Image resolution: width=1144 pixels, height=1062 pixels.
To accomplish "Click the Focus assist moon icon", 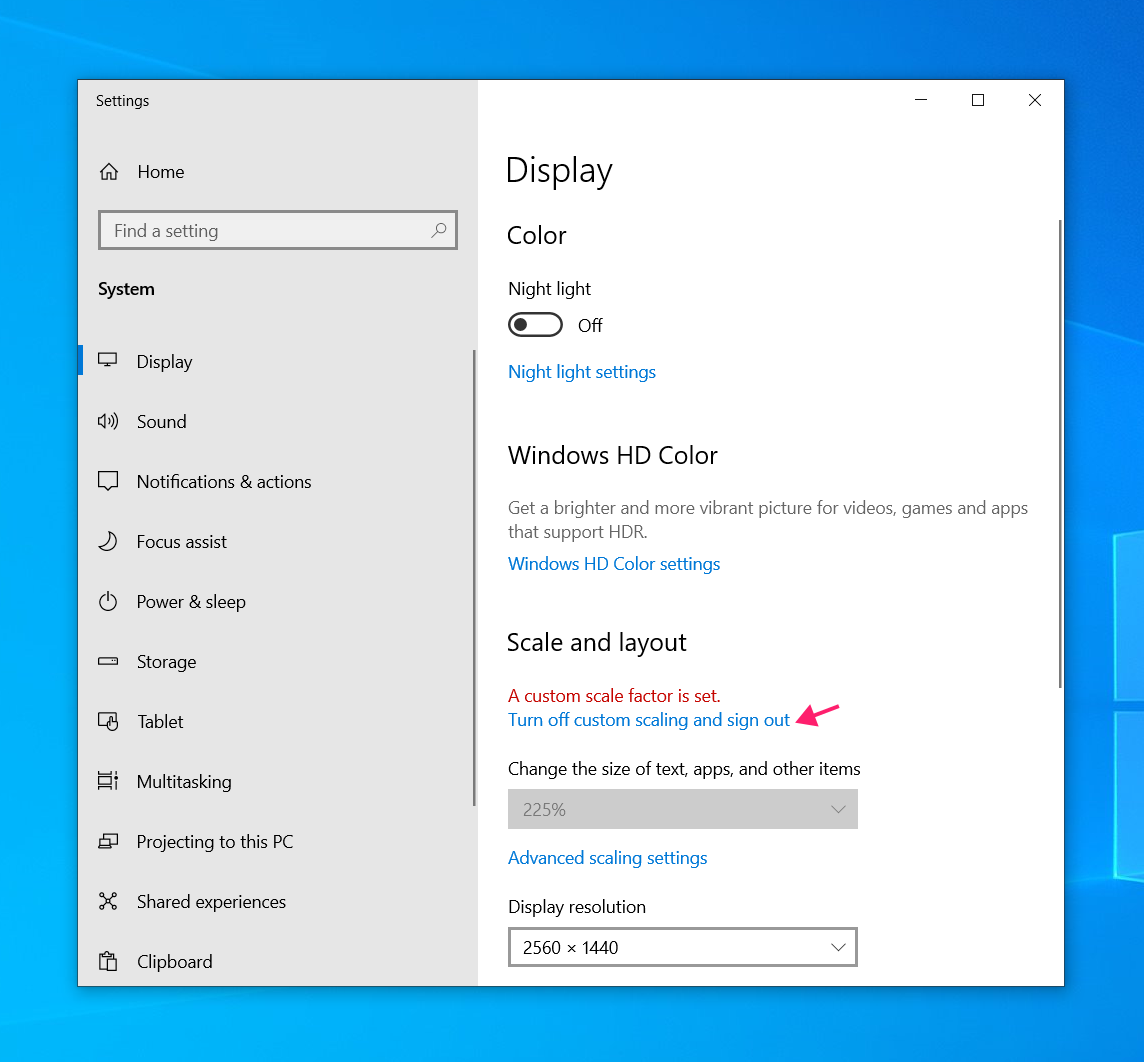I will tap(108, 541).
